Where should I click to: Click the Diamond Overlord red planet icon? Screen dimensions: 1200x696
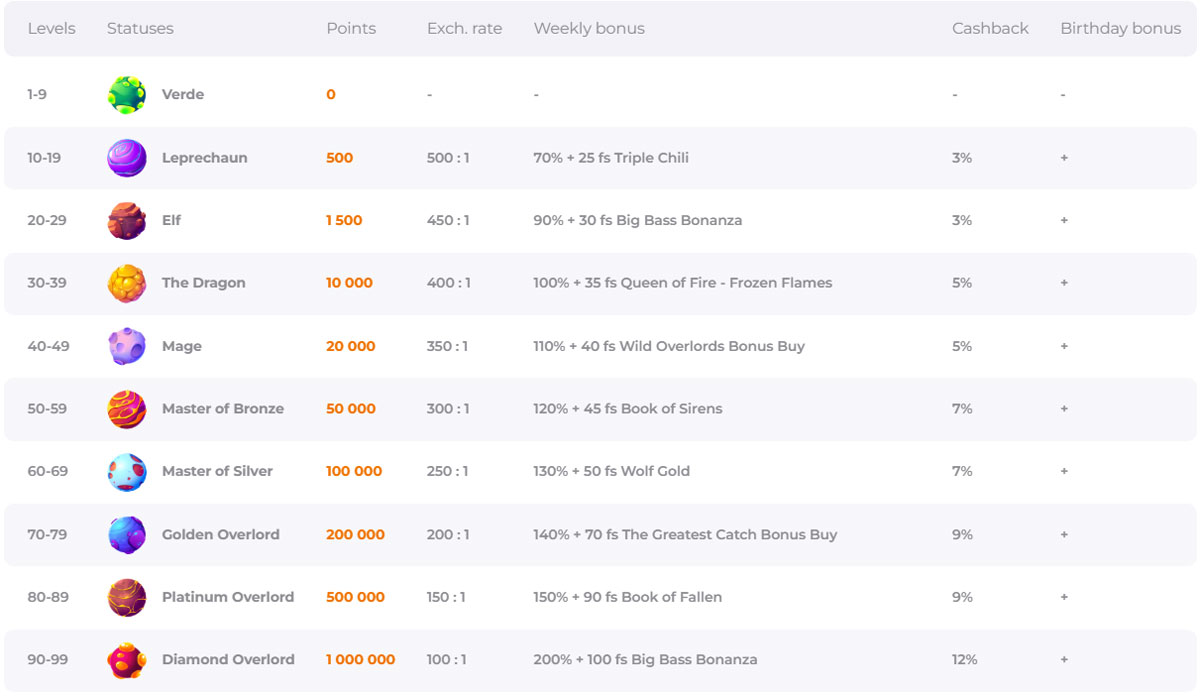click(x=127, y=660)
